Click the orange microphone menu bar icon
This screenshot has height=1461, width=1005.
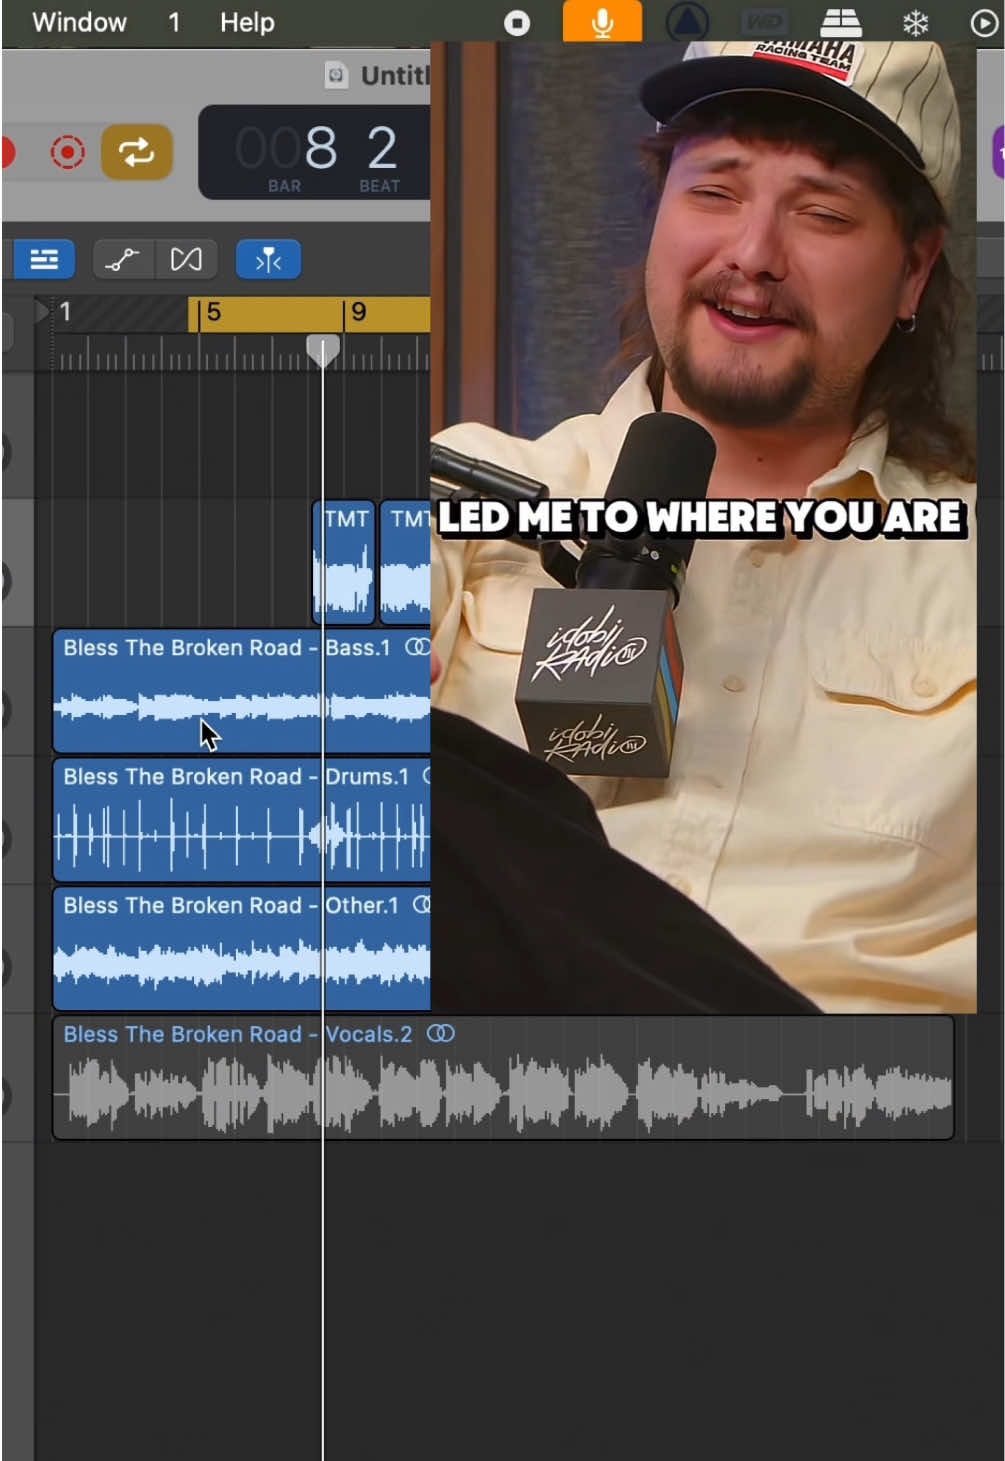[x=602, y=22]
